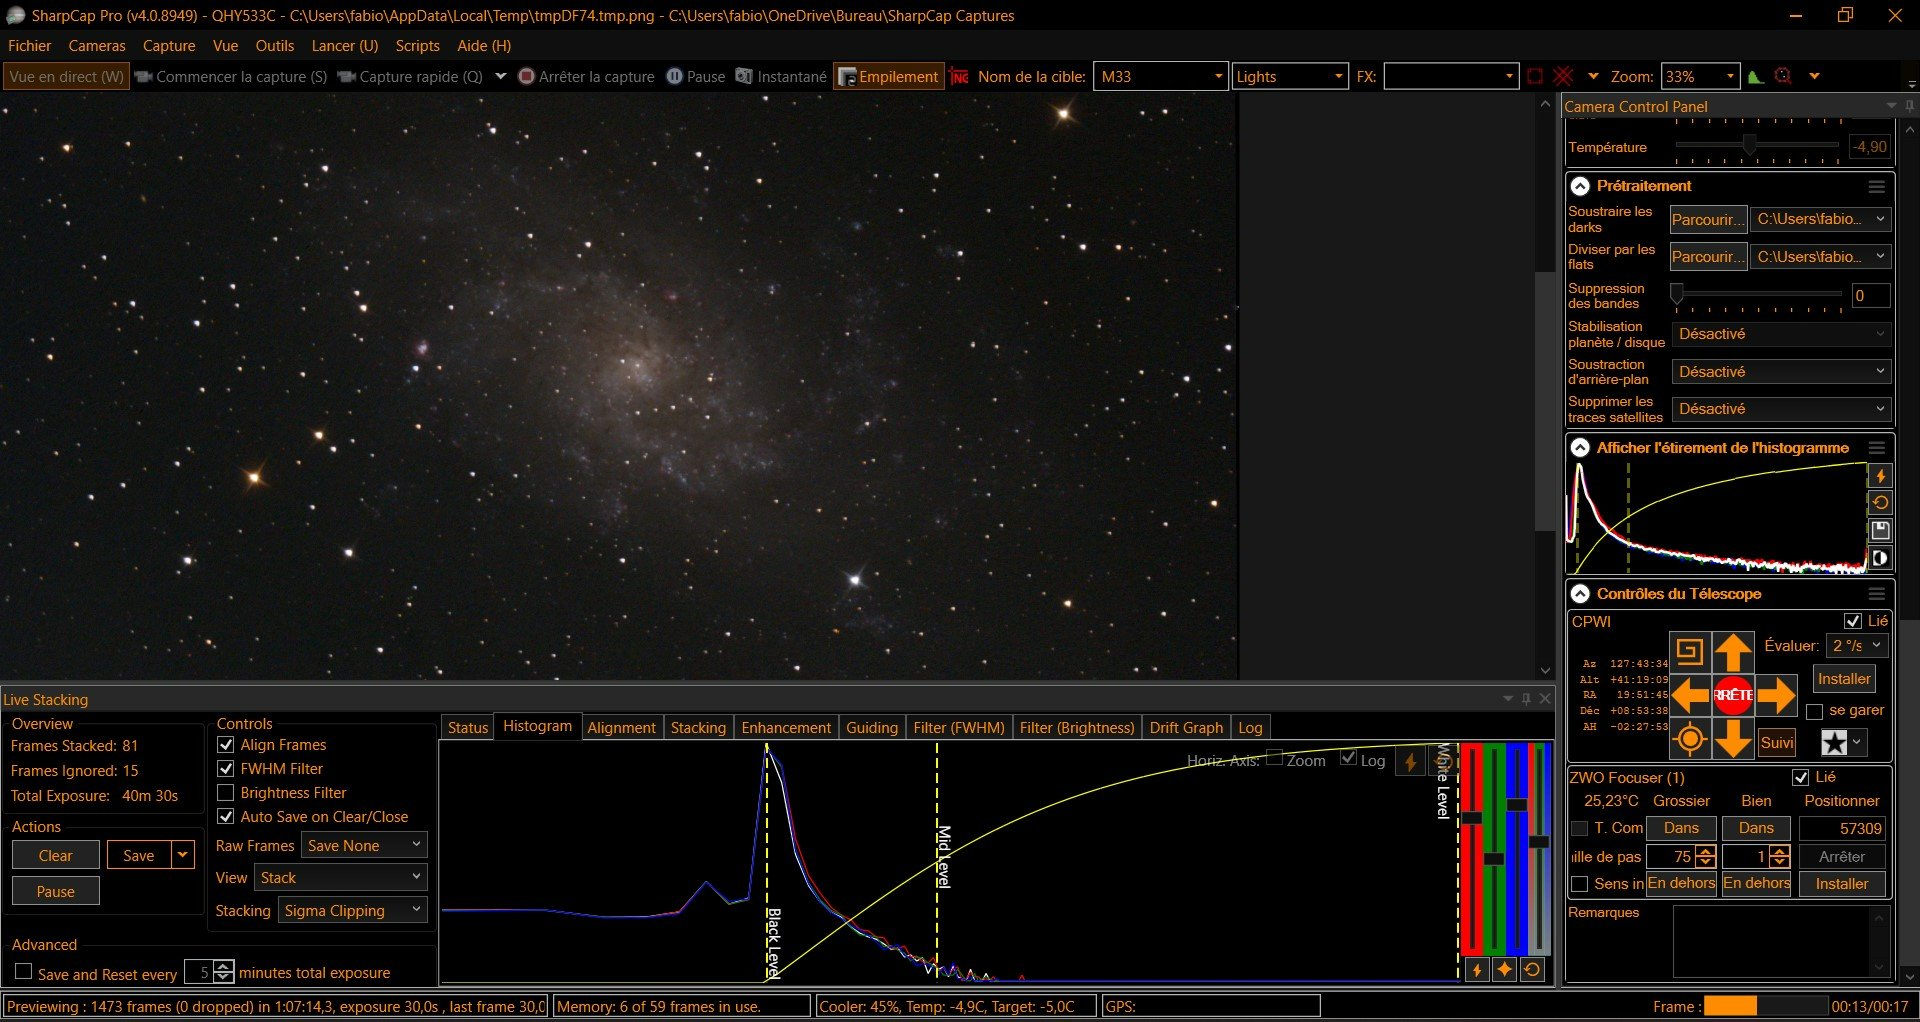Viewport: 1920px width, 1022px height.
Task: Switch to the Enhancement tab
Action: point(786,727)
